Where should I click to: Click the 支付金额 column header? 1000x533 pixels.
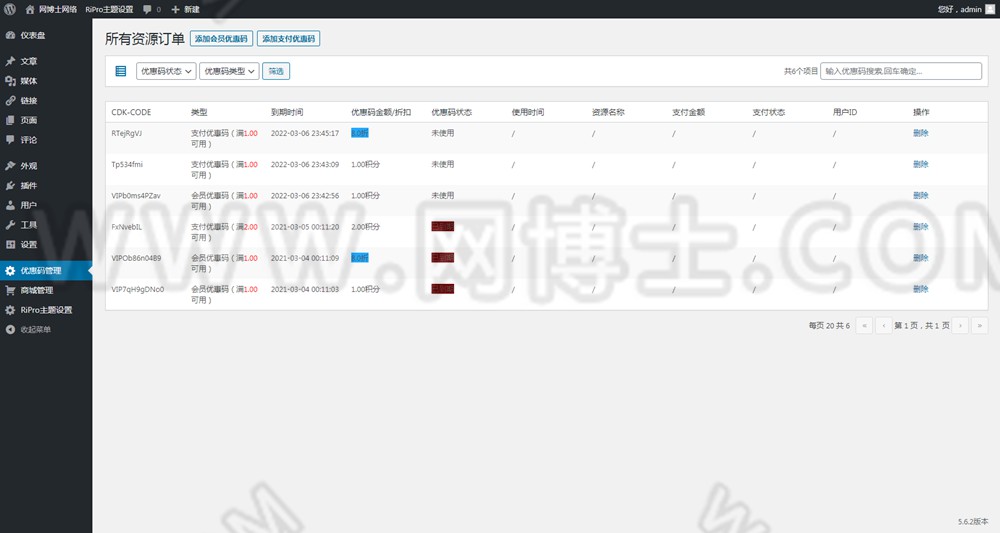tap(688, 112)
